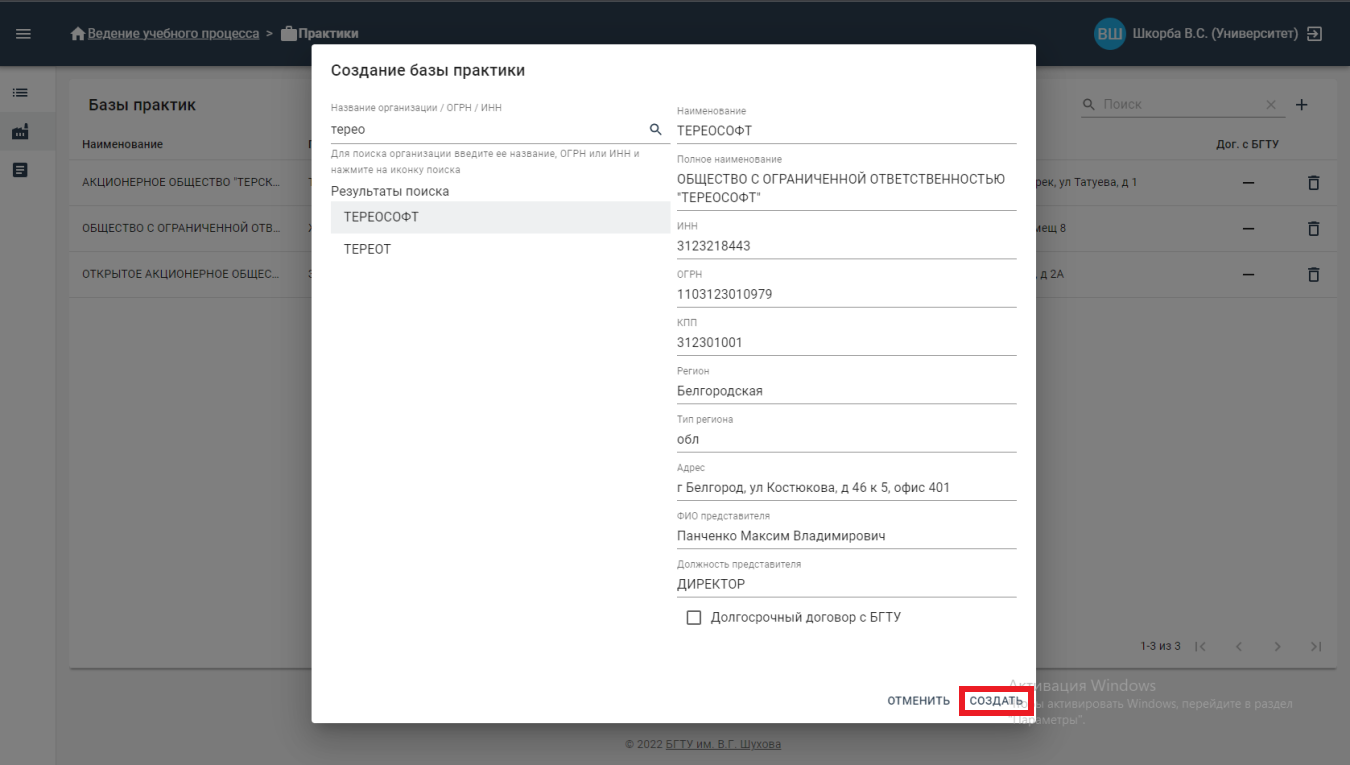
Task: Click Наименование column header
Action: pos(122,144)
